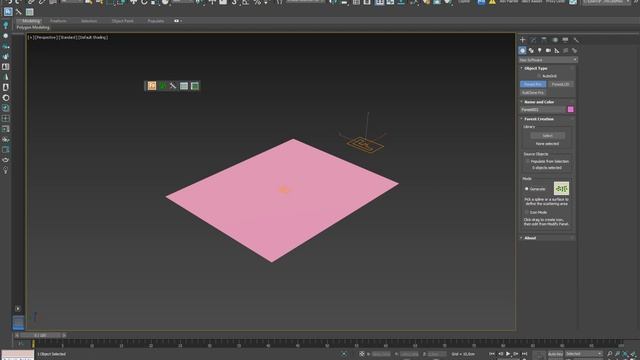The height and width of the screenshot is (360, 640).
Task: Open the ribbon options dropdown arrow
Action: pyautogui.click(x=181, y=21)
